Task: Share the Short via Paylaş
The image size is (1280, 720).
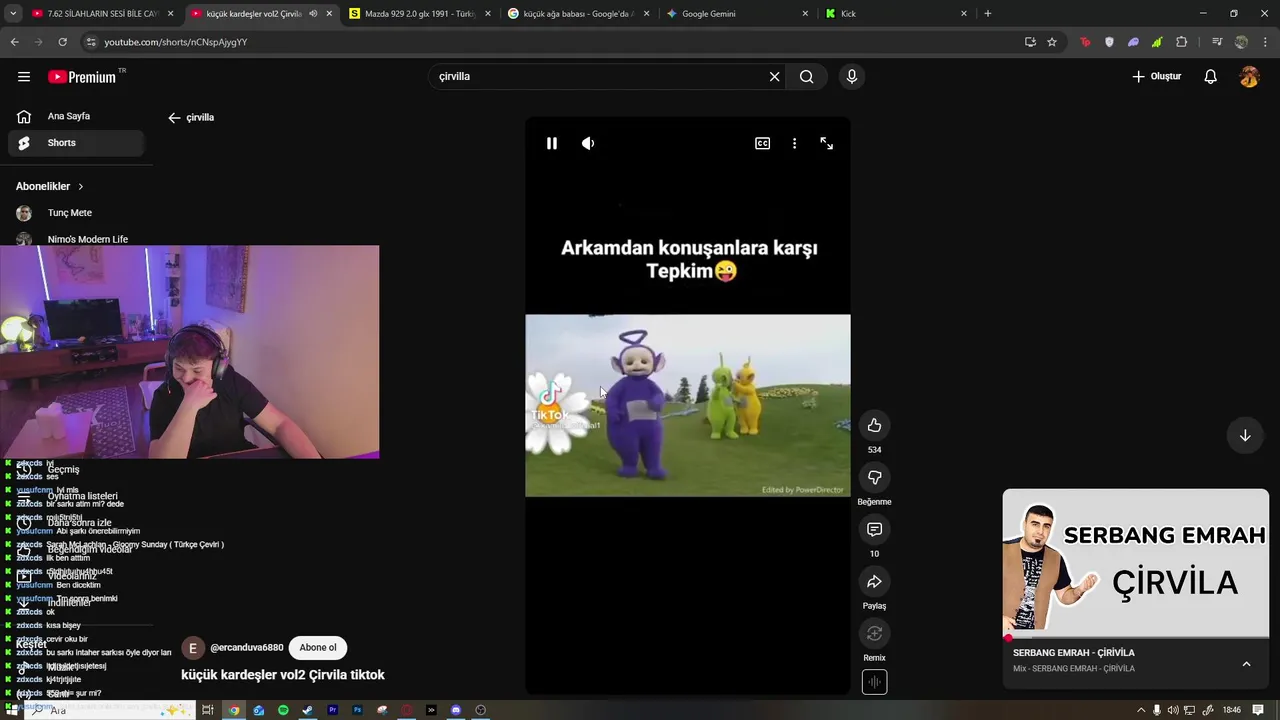Action: pyautogui.click(x=874, y=582)
